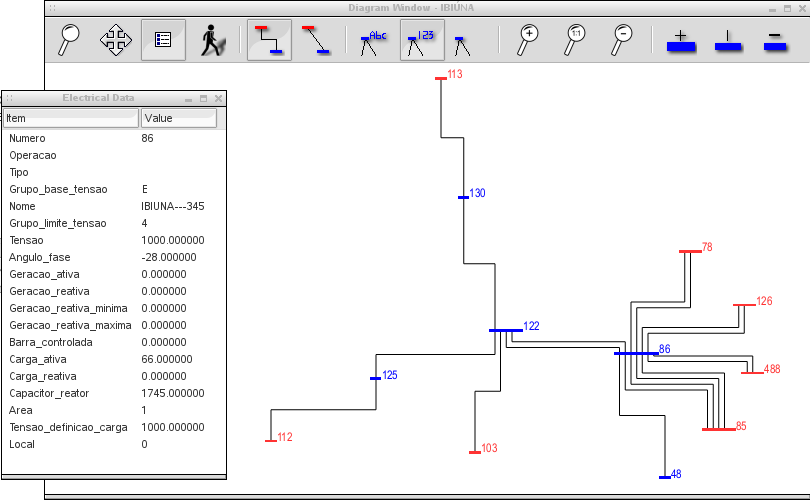Viewport: 810px width, 500px height.
Task: Select the walking person navigate tool
Action: [212, 40]
